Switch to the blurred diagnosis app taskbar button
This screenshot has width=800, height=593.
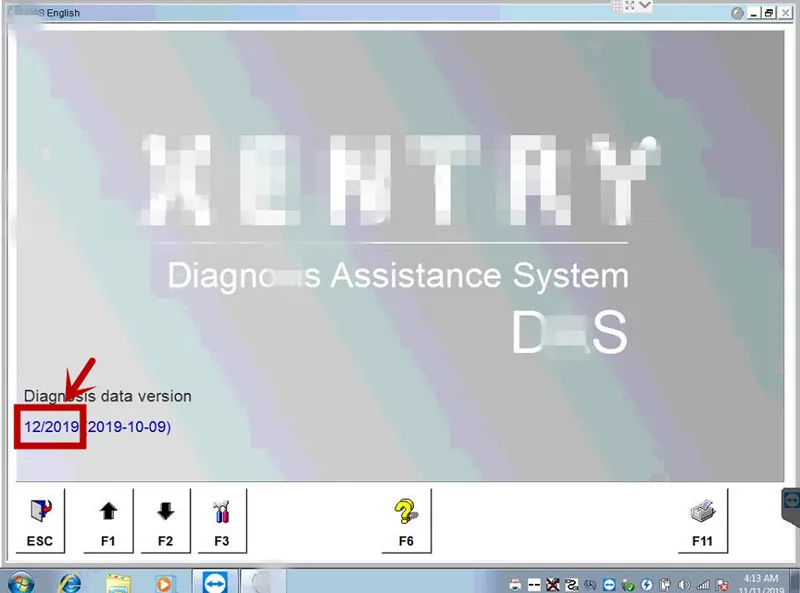[x=263, y=582]
